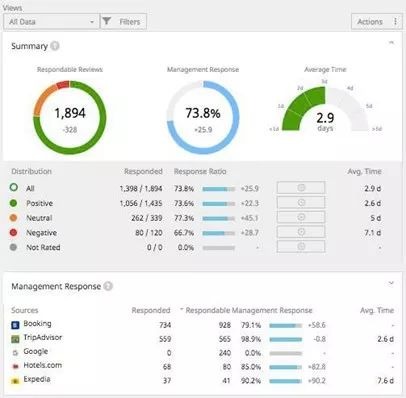
Task: Click the Response Ratio column header
Action: (x=200, y=171)
